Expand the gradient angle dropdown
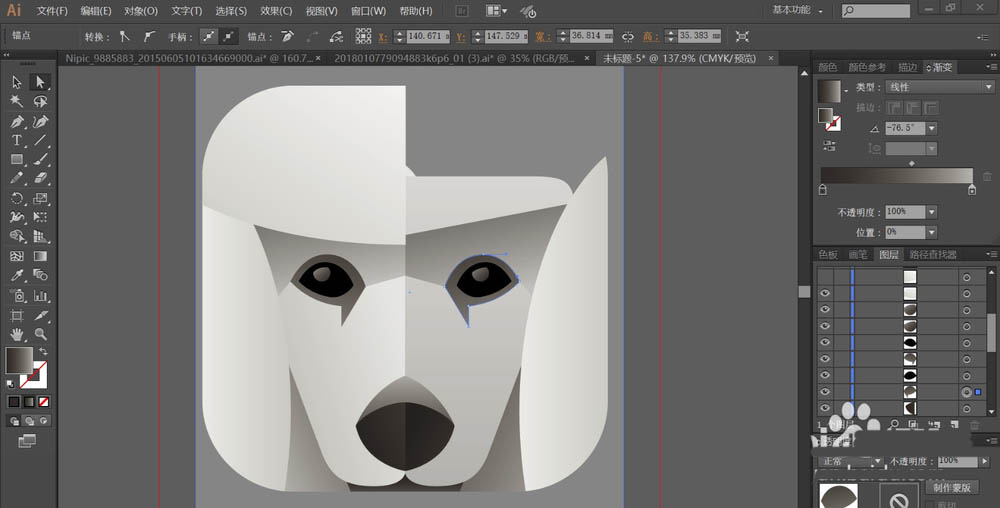1000x508 pixels. [932, 128]
